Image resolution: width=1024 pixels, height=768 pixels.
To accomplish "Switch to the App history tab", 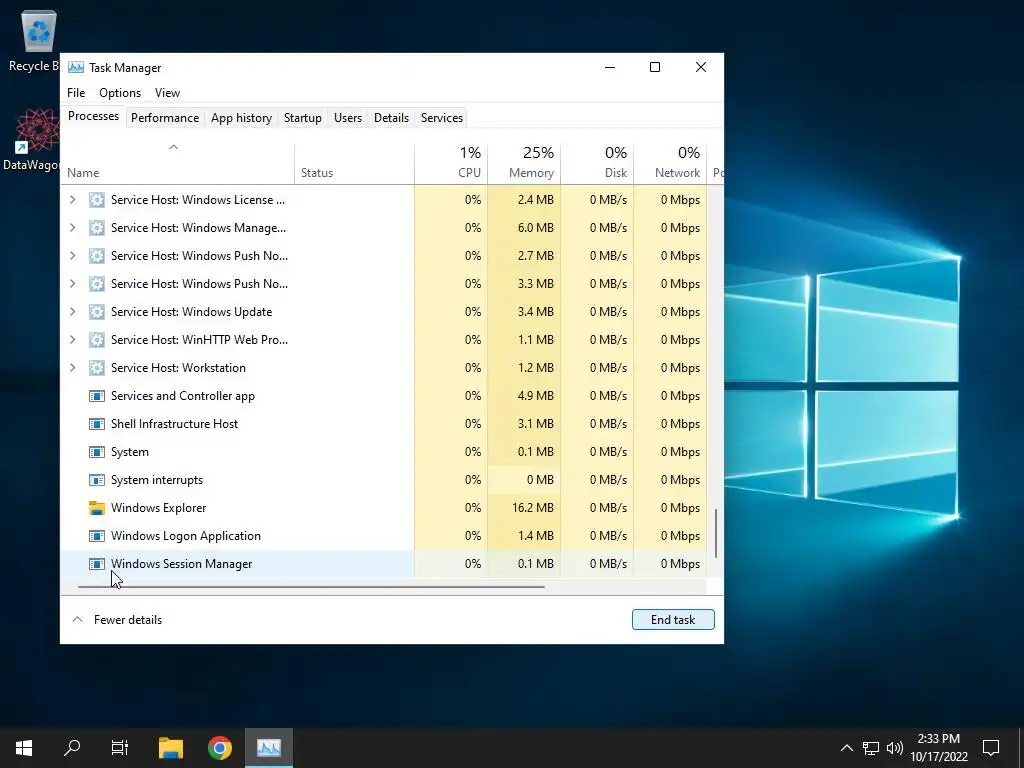I will pos(241,118).
